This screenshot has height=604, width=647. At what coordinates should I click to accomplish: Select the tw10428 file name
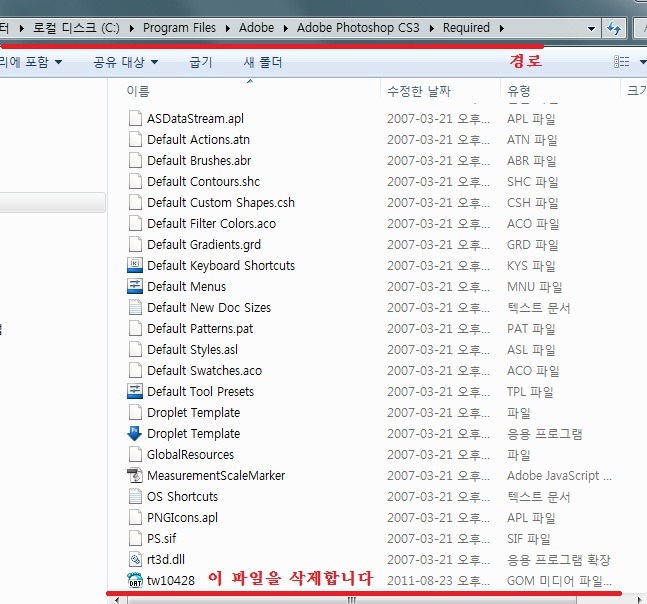pyautogui.click(x=171, y=580)
